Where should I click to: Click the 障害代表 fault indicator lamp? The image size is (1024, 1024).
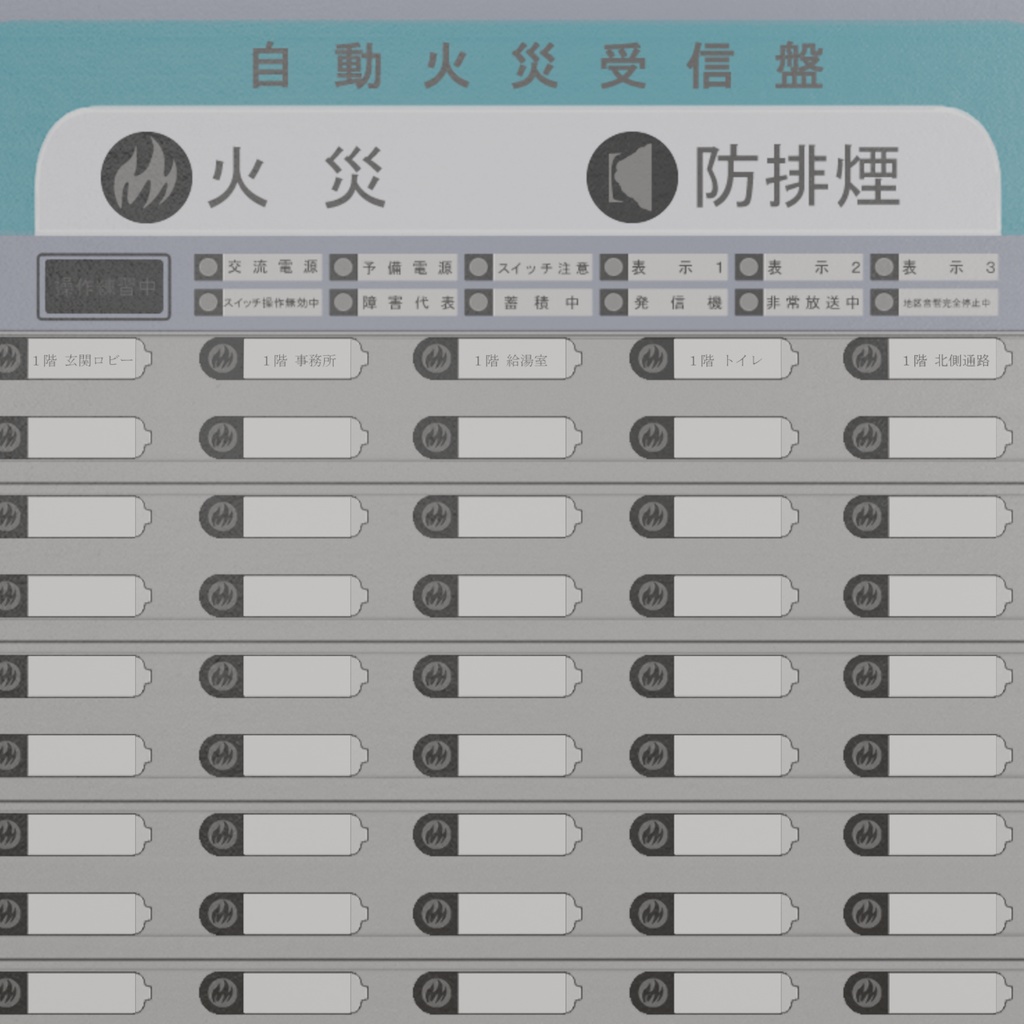tap(345, 302)
